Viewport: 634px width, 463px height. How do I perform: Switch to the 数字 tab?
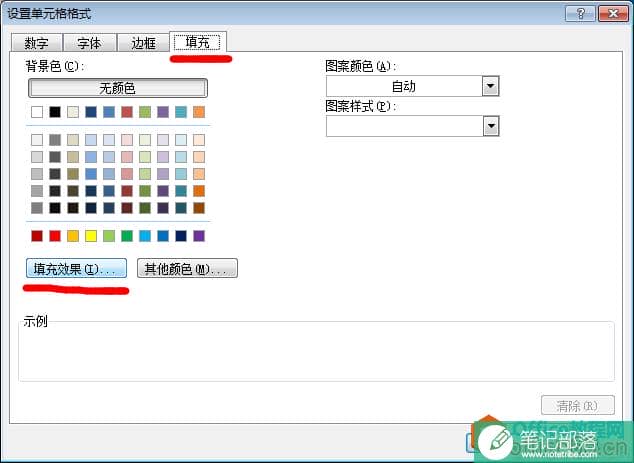click(x=36, y=42)
